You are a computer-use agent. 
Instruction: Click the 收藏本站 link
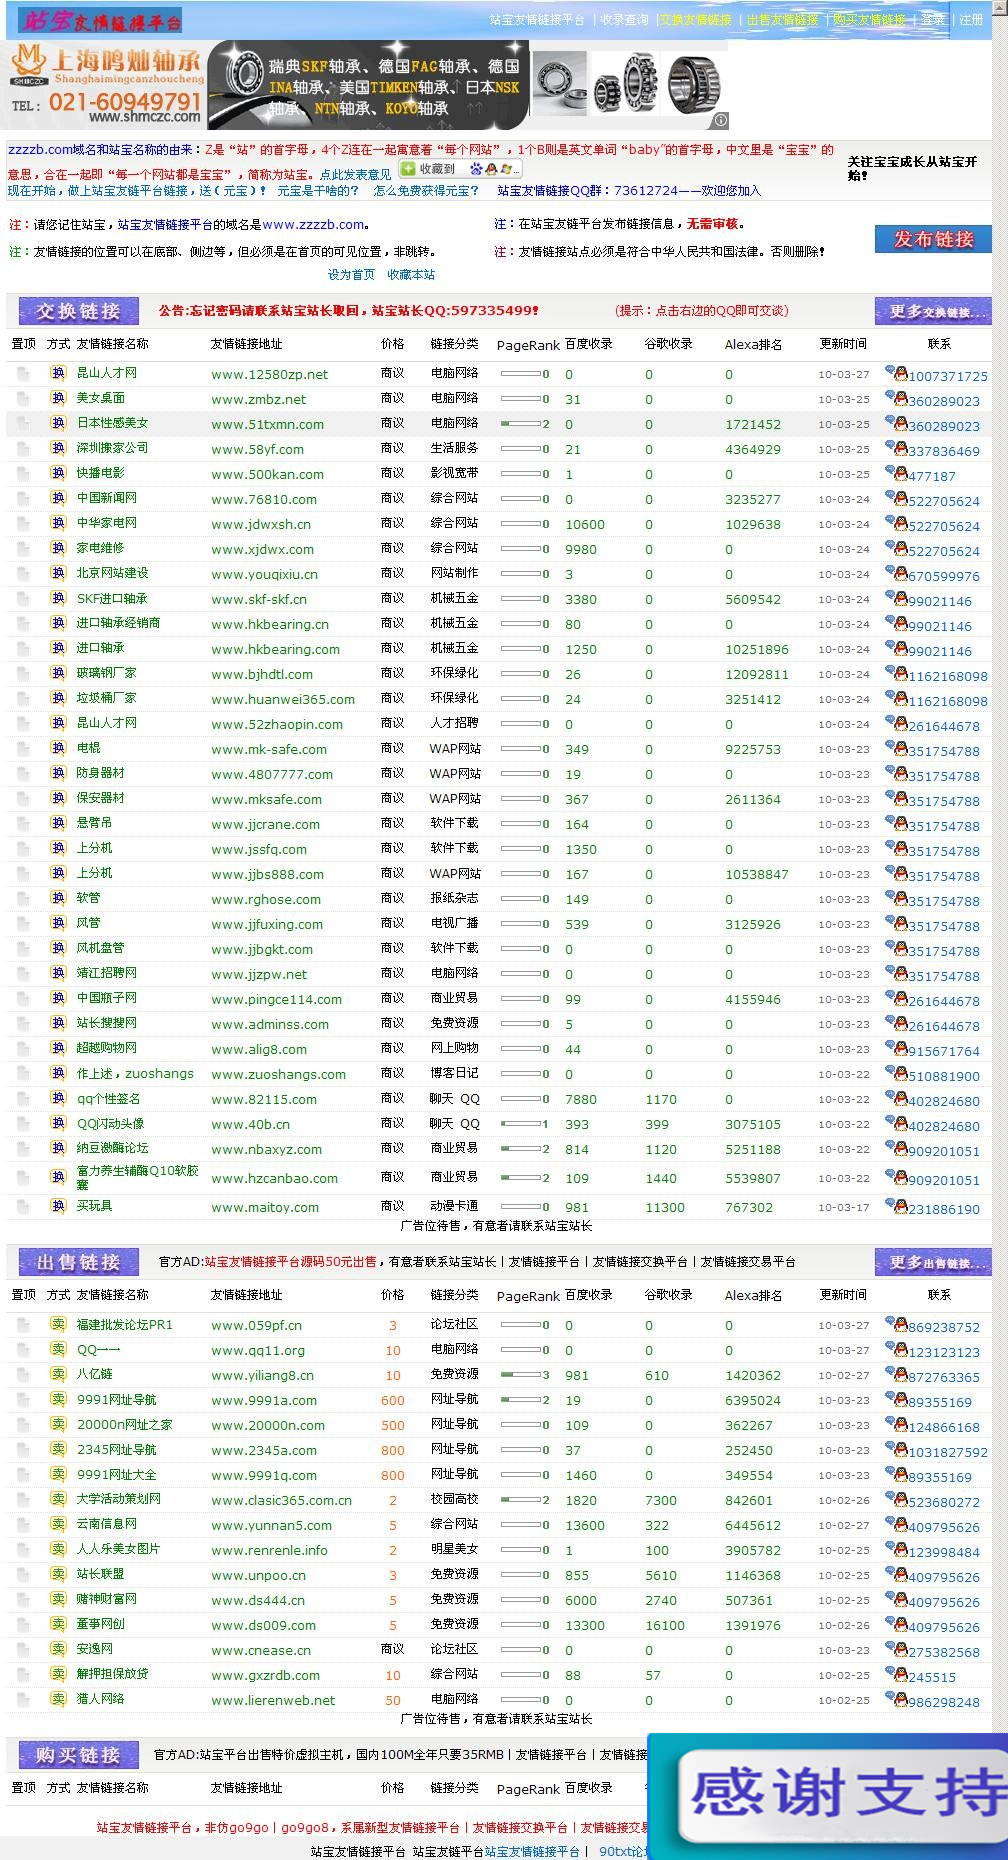pyautogui.click(x=411, y=275)
